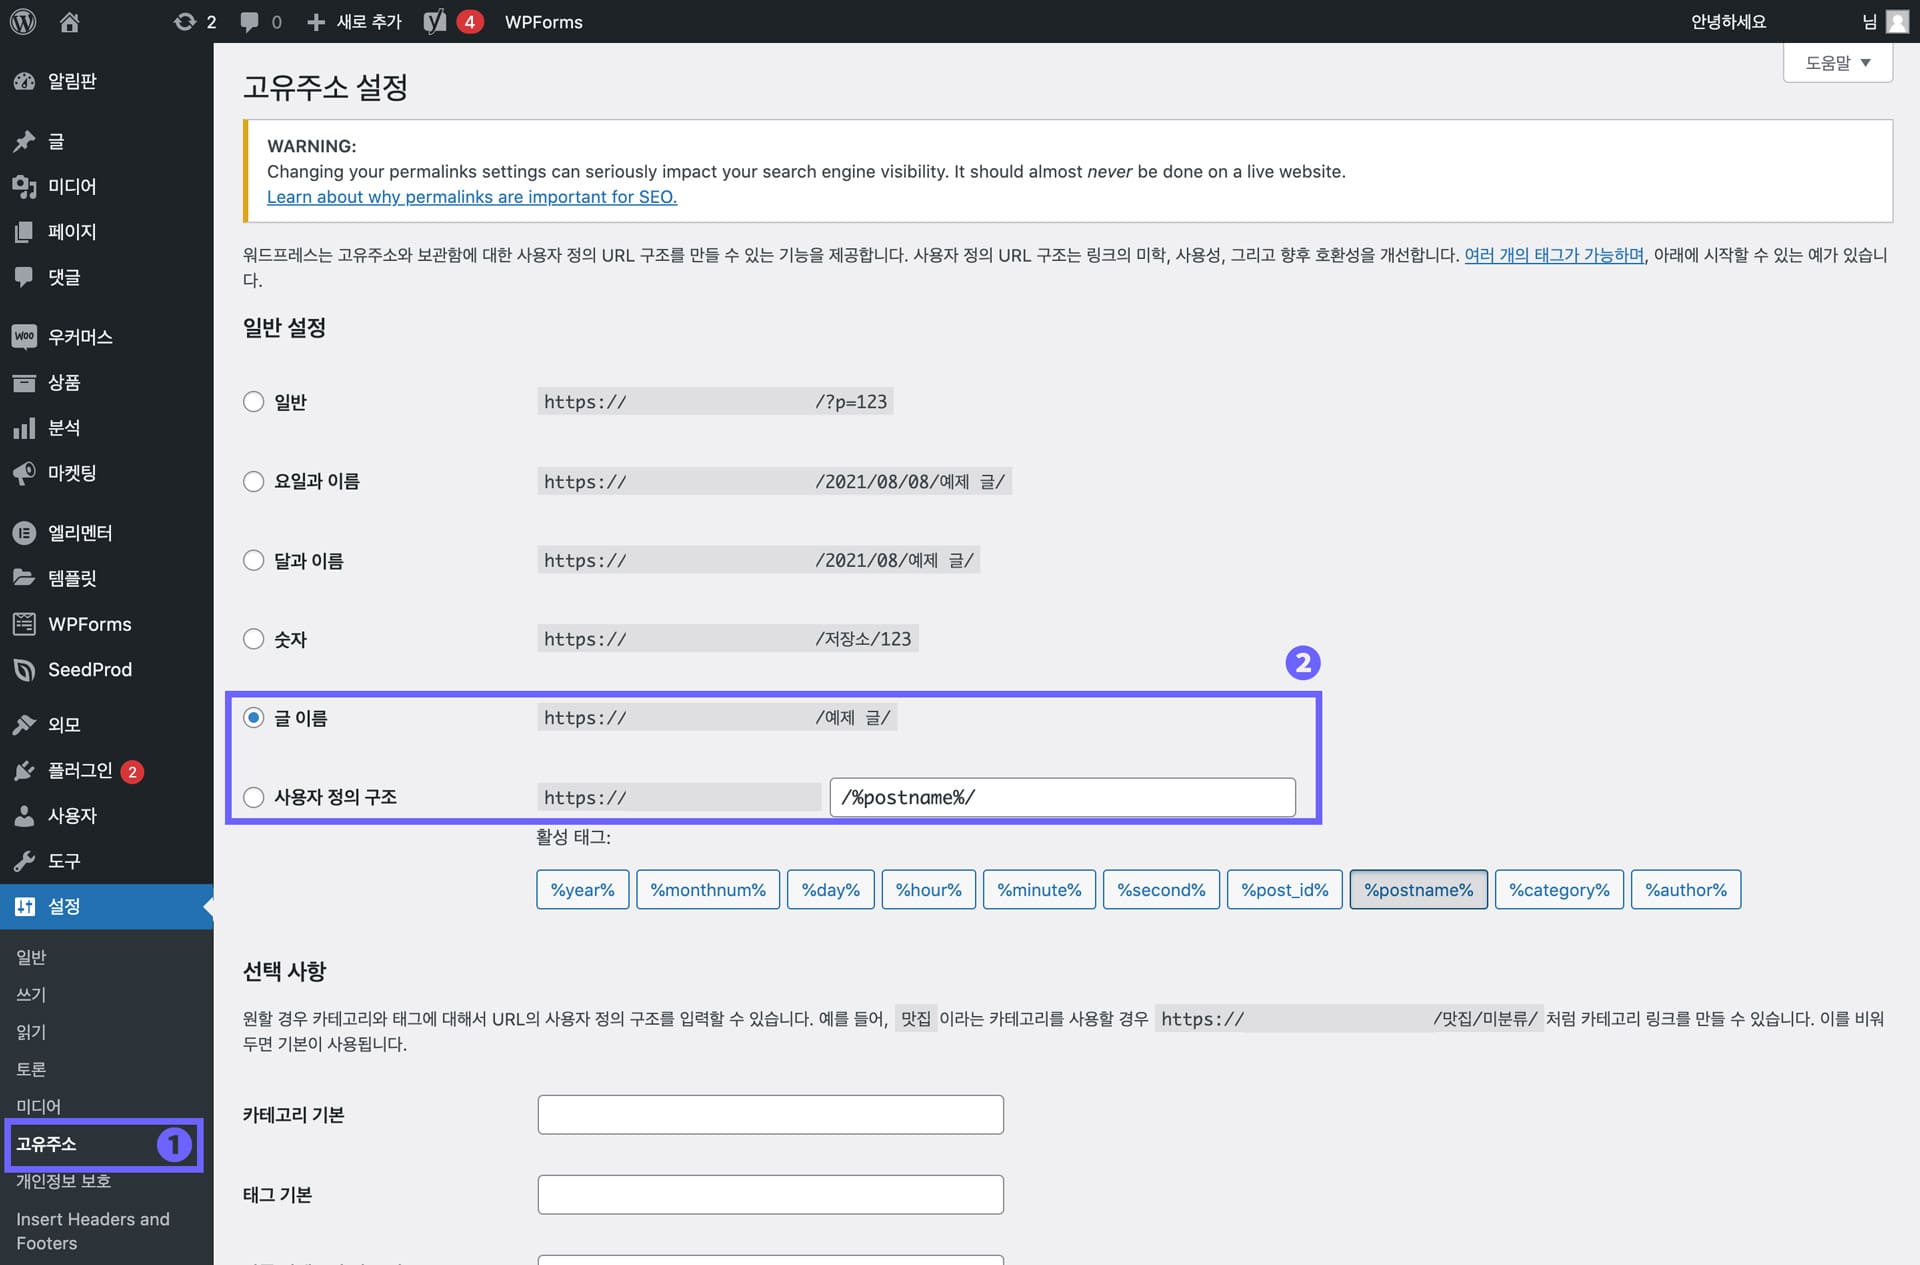Open the site home icon

[69, 21]
